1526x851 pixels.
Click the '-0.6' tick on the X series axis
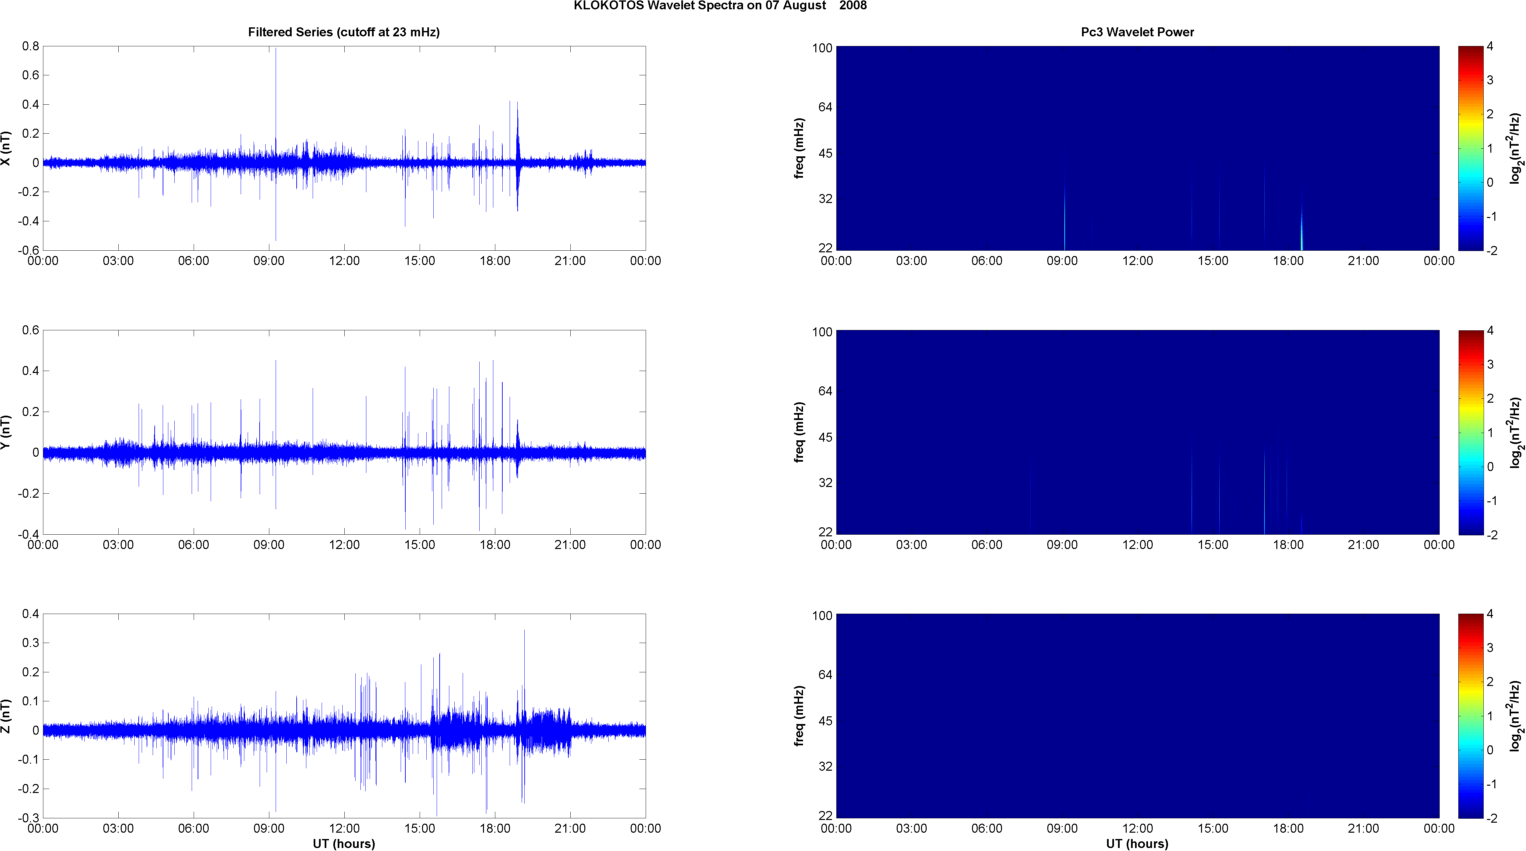click(x=28, y=250)
